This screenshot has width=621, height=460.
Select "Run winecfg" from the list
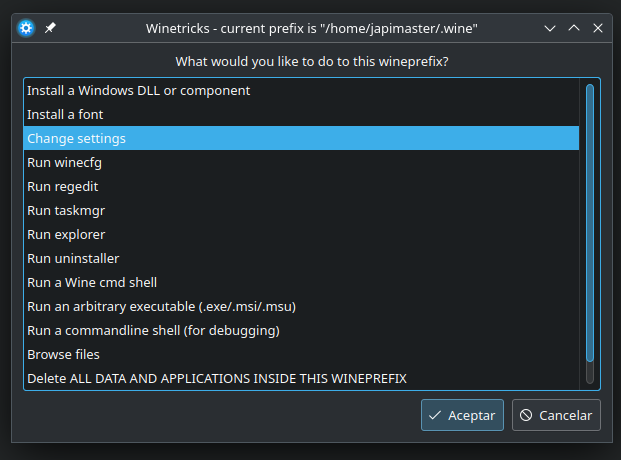(x=64, y=162)
